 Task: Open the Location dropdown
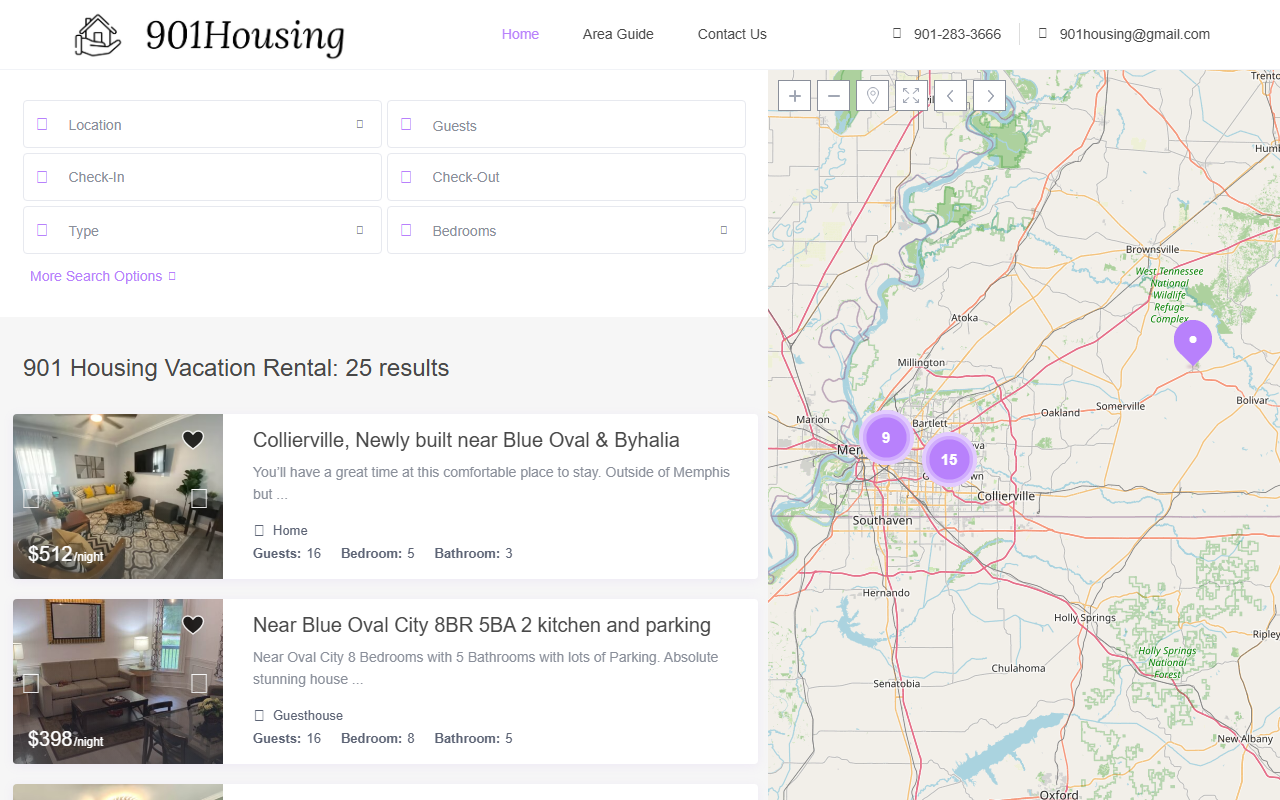pos(202,124)
